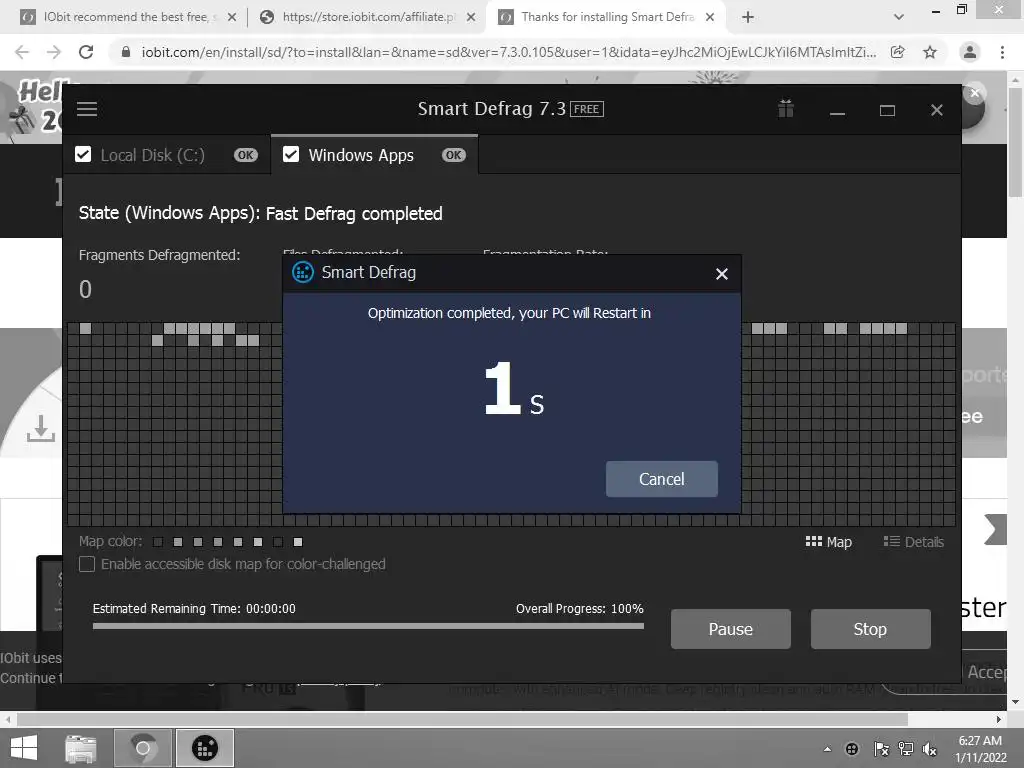Click the muted volume tray icon
The height and width of the screenshot is (768, 1024).
coord(929,749)
